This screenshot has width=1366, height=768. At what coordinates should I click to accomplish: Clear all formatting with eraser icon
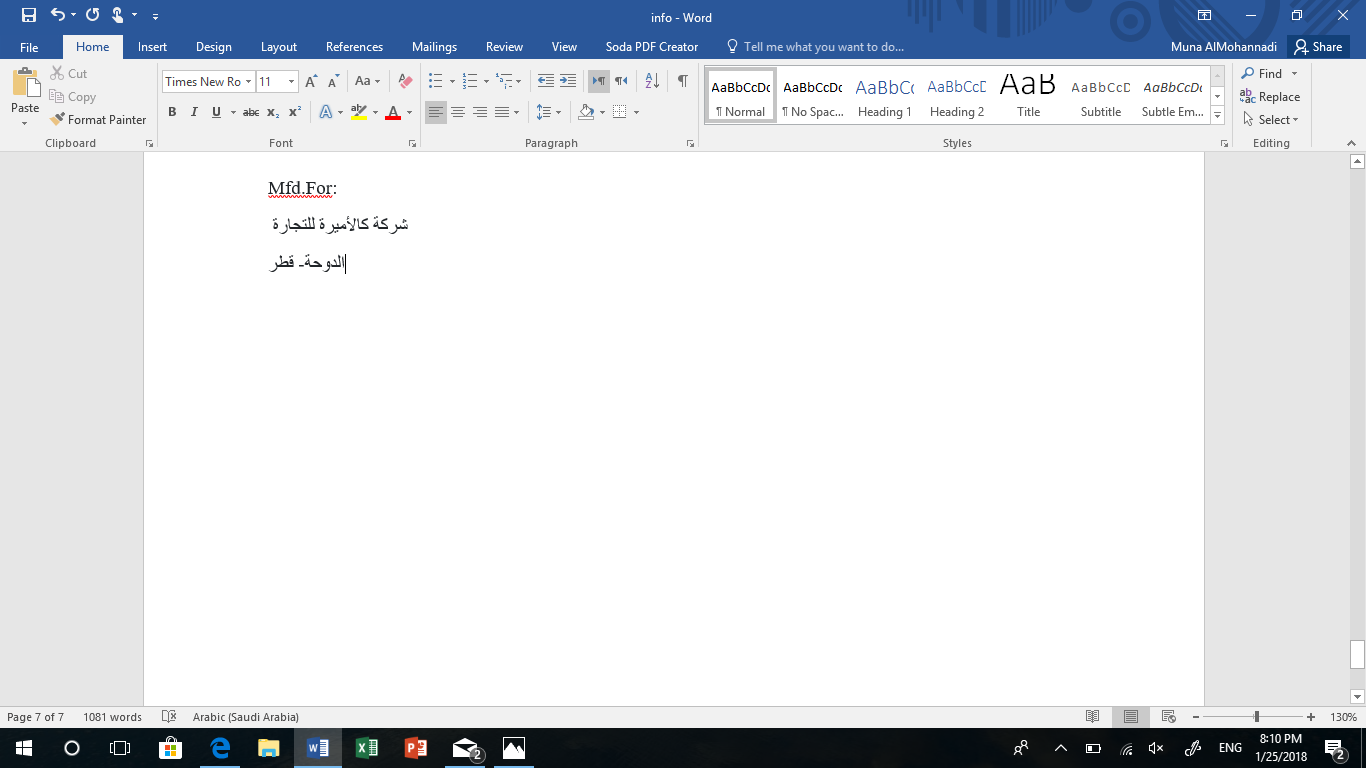(x=405, y=82)
